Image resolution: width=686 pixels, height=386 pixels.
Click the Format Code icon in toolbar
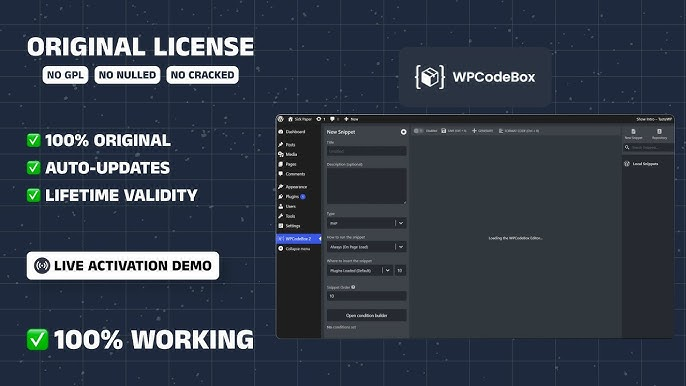[x=501, y=131]
